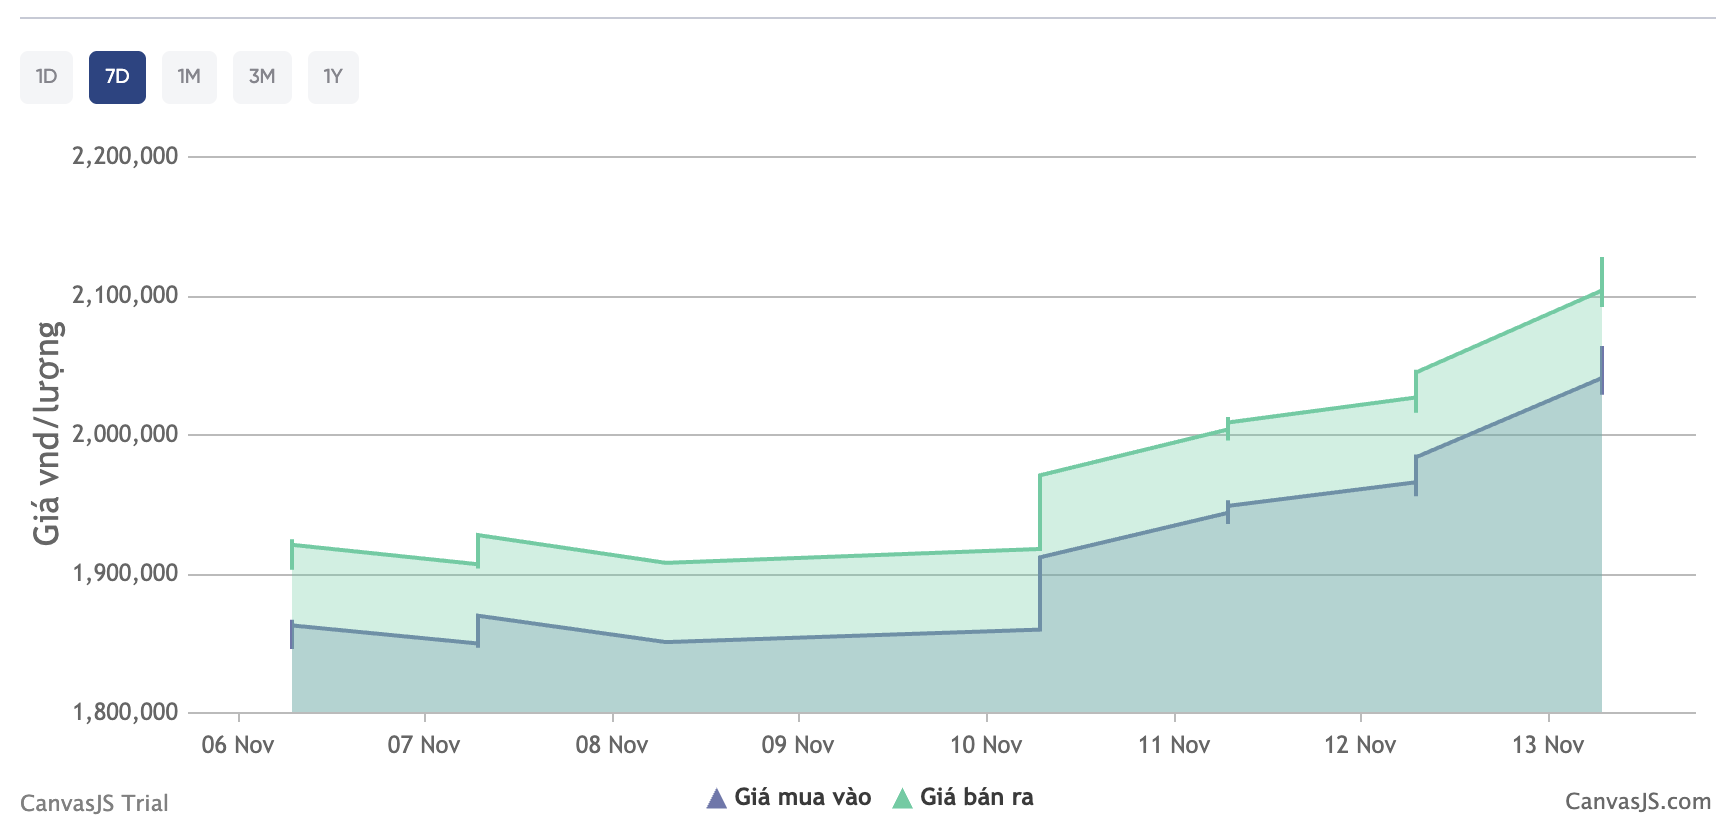1726x840 pixels.
Task: Click the 08 Nov x-axis label
Action: click(612, 745)
